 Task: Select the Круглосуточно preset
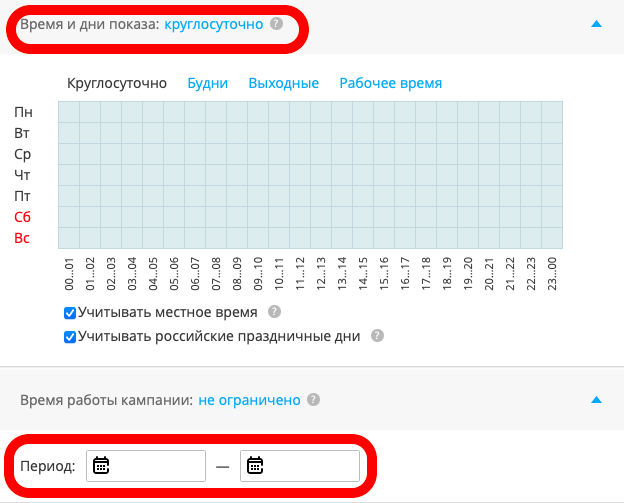tap(117, 83)
